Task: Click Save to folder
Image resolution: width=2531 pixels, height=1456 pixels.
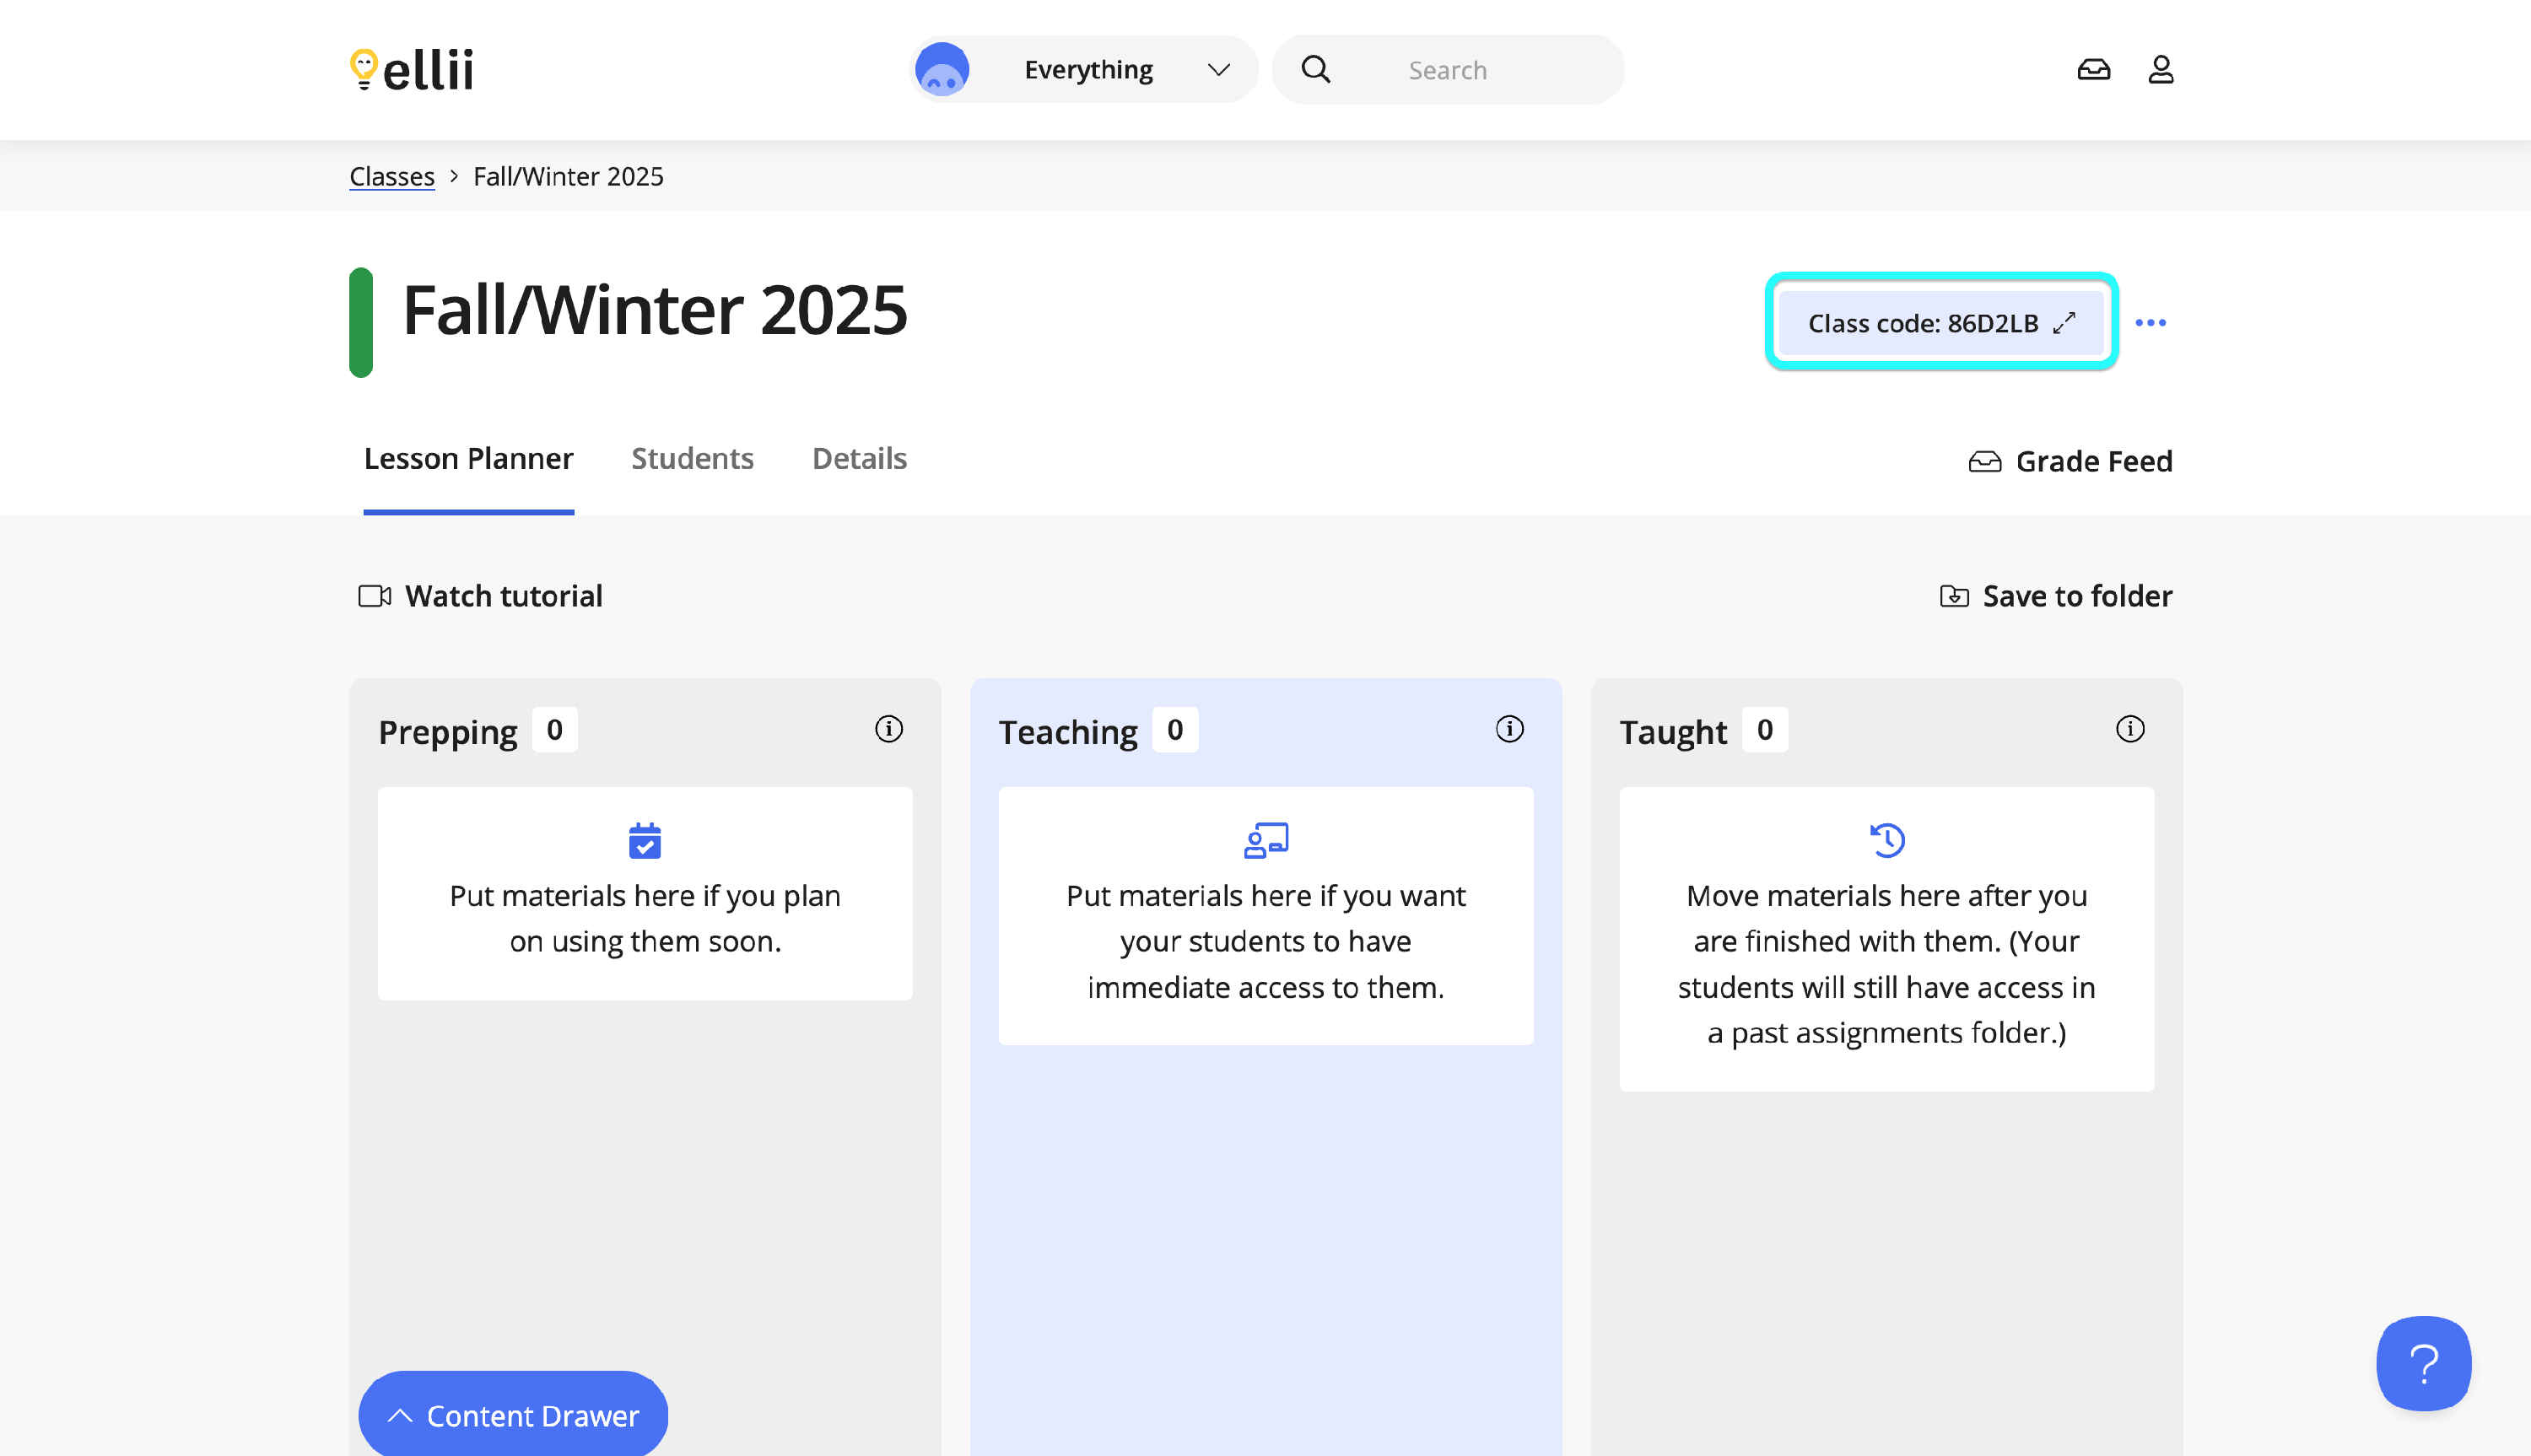Action: (2055, 596)
